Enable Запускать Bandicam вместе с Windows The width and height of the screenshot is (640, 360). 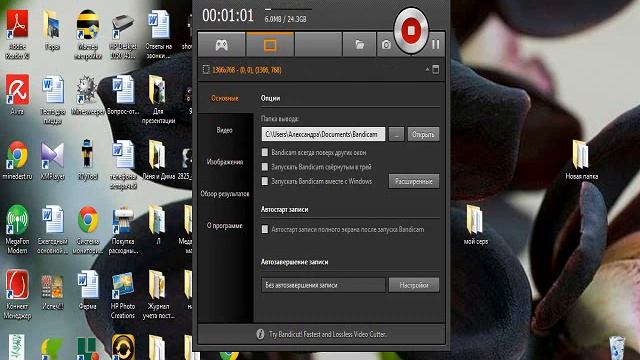click(264, 181)
